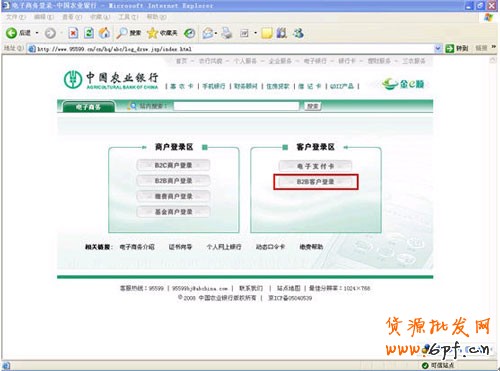Click the B2C商户登录 button
The width and height of the screenshot is (500, 371).
coord(173,165)
